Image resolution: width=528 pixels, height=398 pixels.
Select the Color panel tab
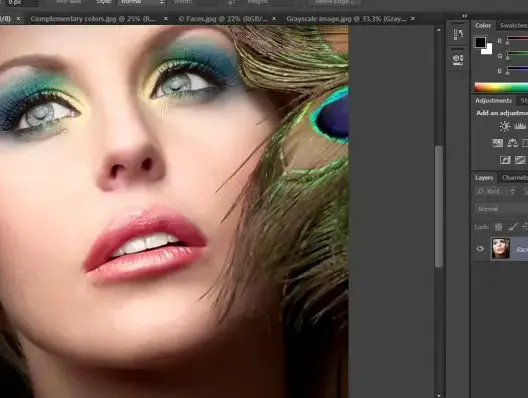click(x=483, y=25)
